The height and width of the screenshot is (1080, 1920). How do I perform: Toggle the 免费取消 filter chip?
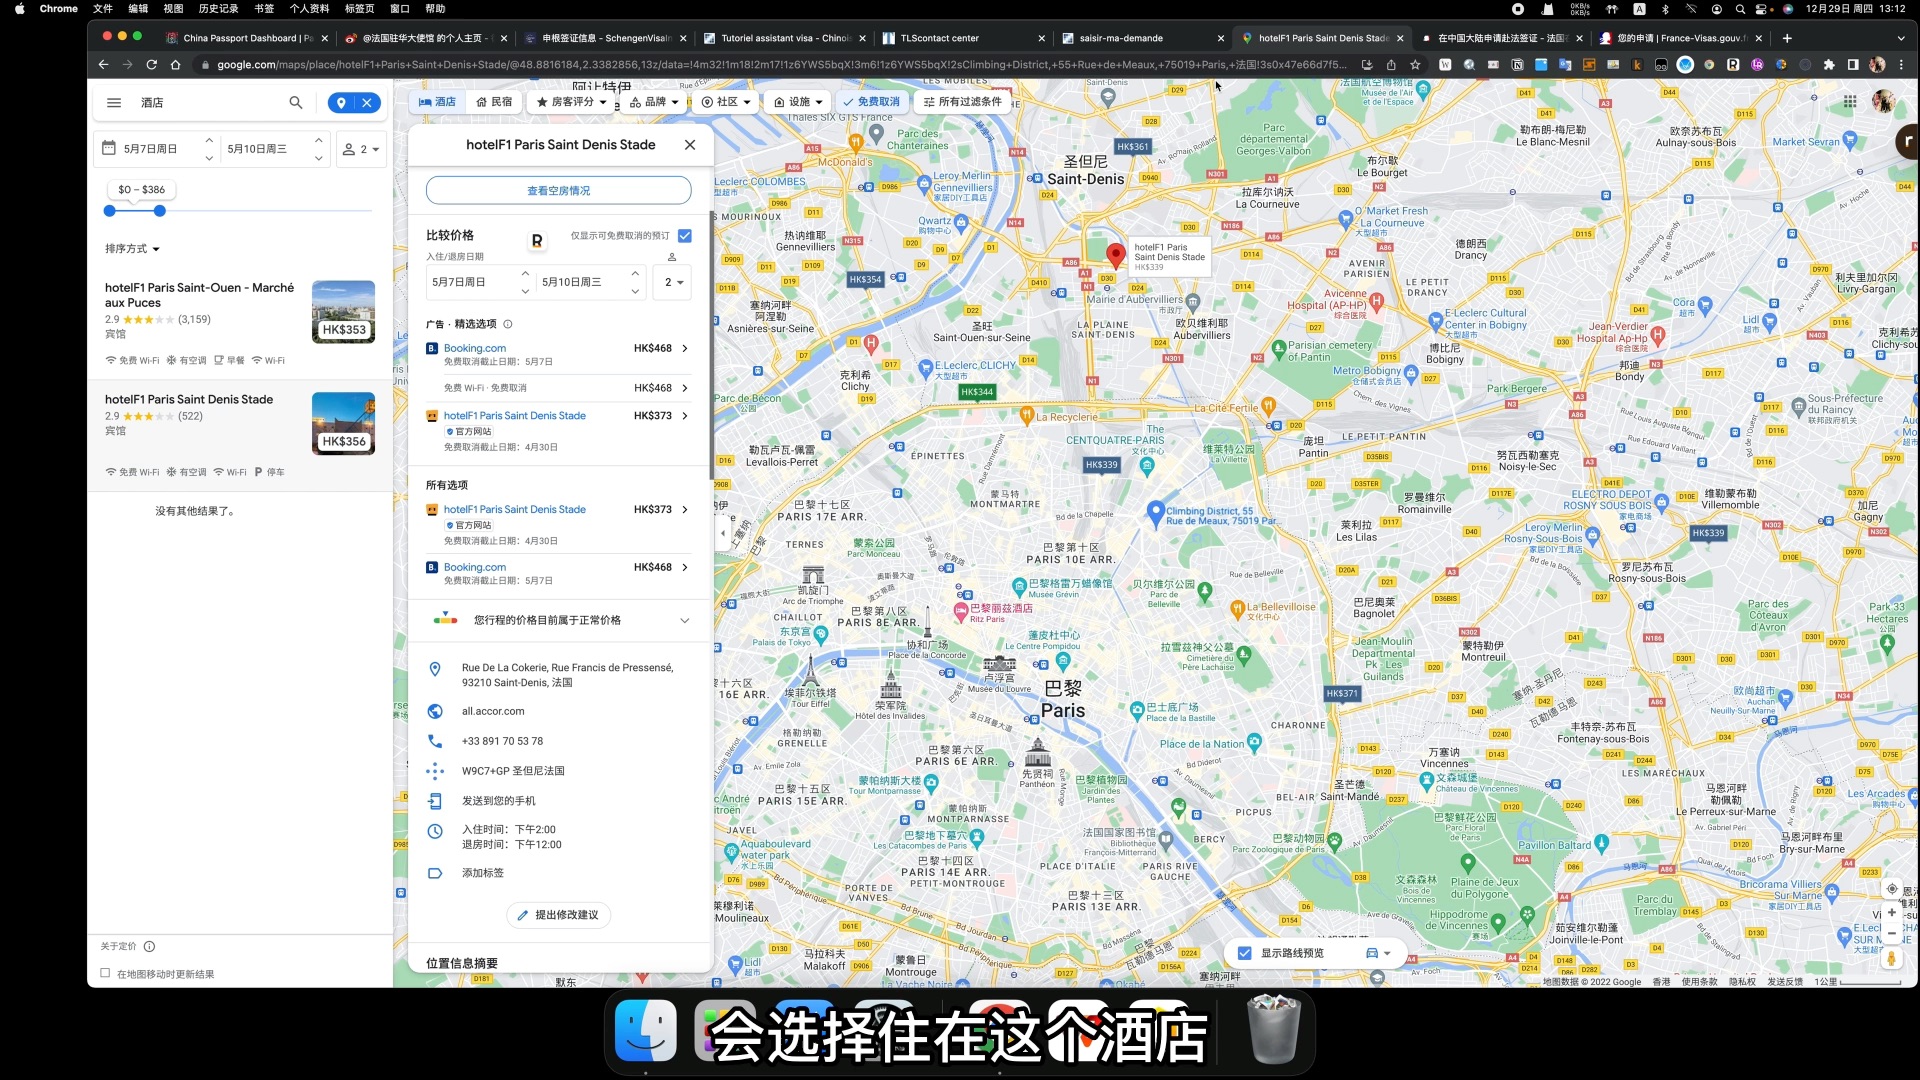pos(870,102)
